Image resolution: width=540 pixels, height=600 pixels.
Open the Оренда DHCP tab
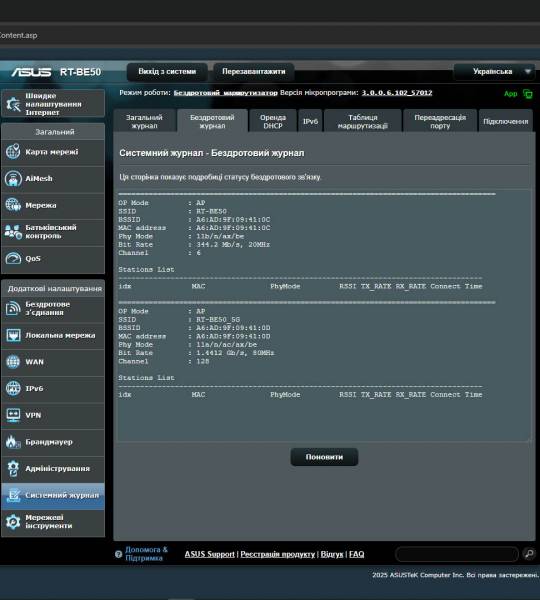[x=272, y=121]
